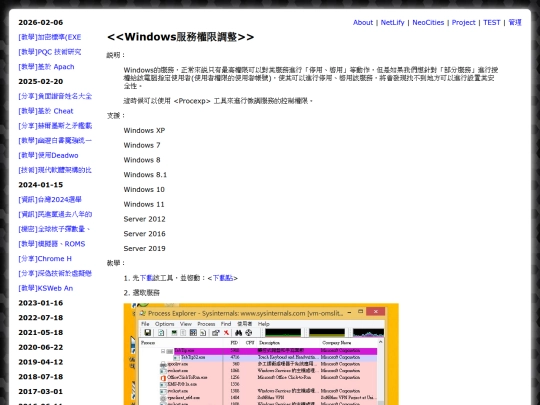Expand the 2022-07-18 date group
The height and width of the screenshot is (405, 540).
[41, 318]
